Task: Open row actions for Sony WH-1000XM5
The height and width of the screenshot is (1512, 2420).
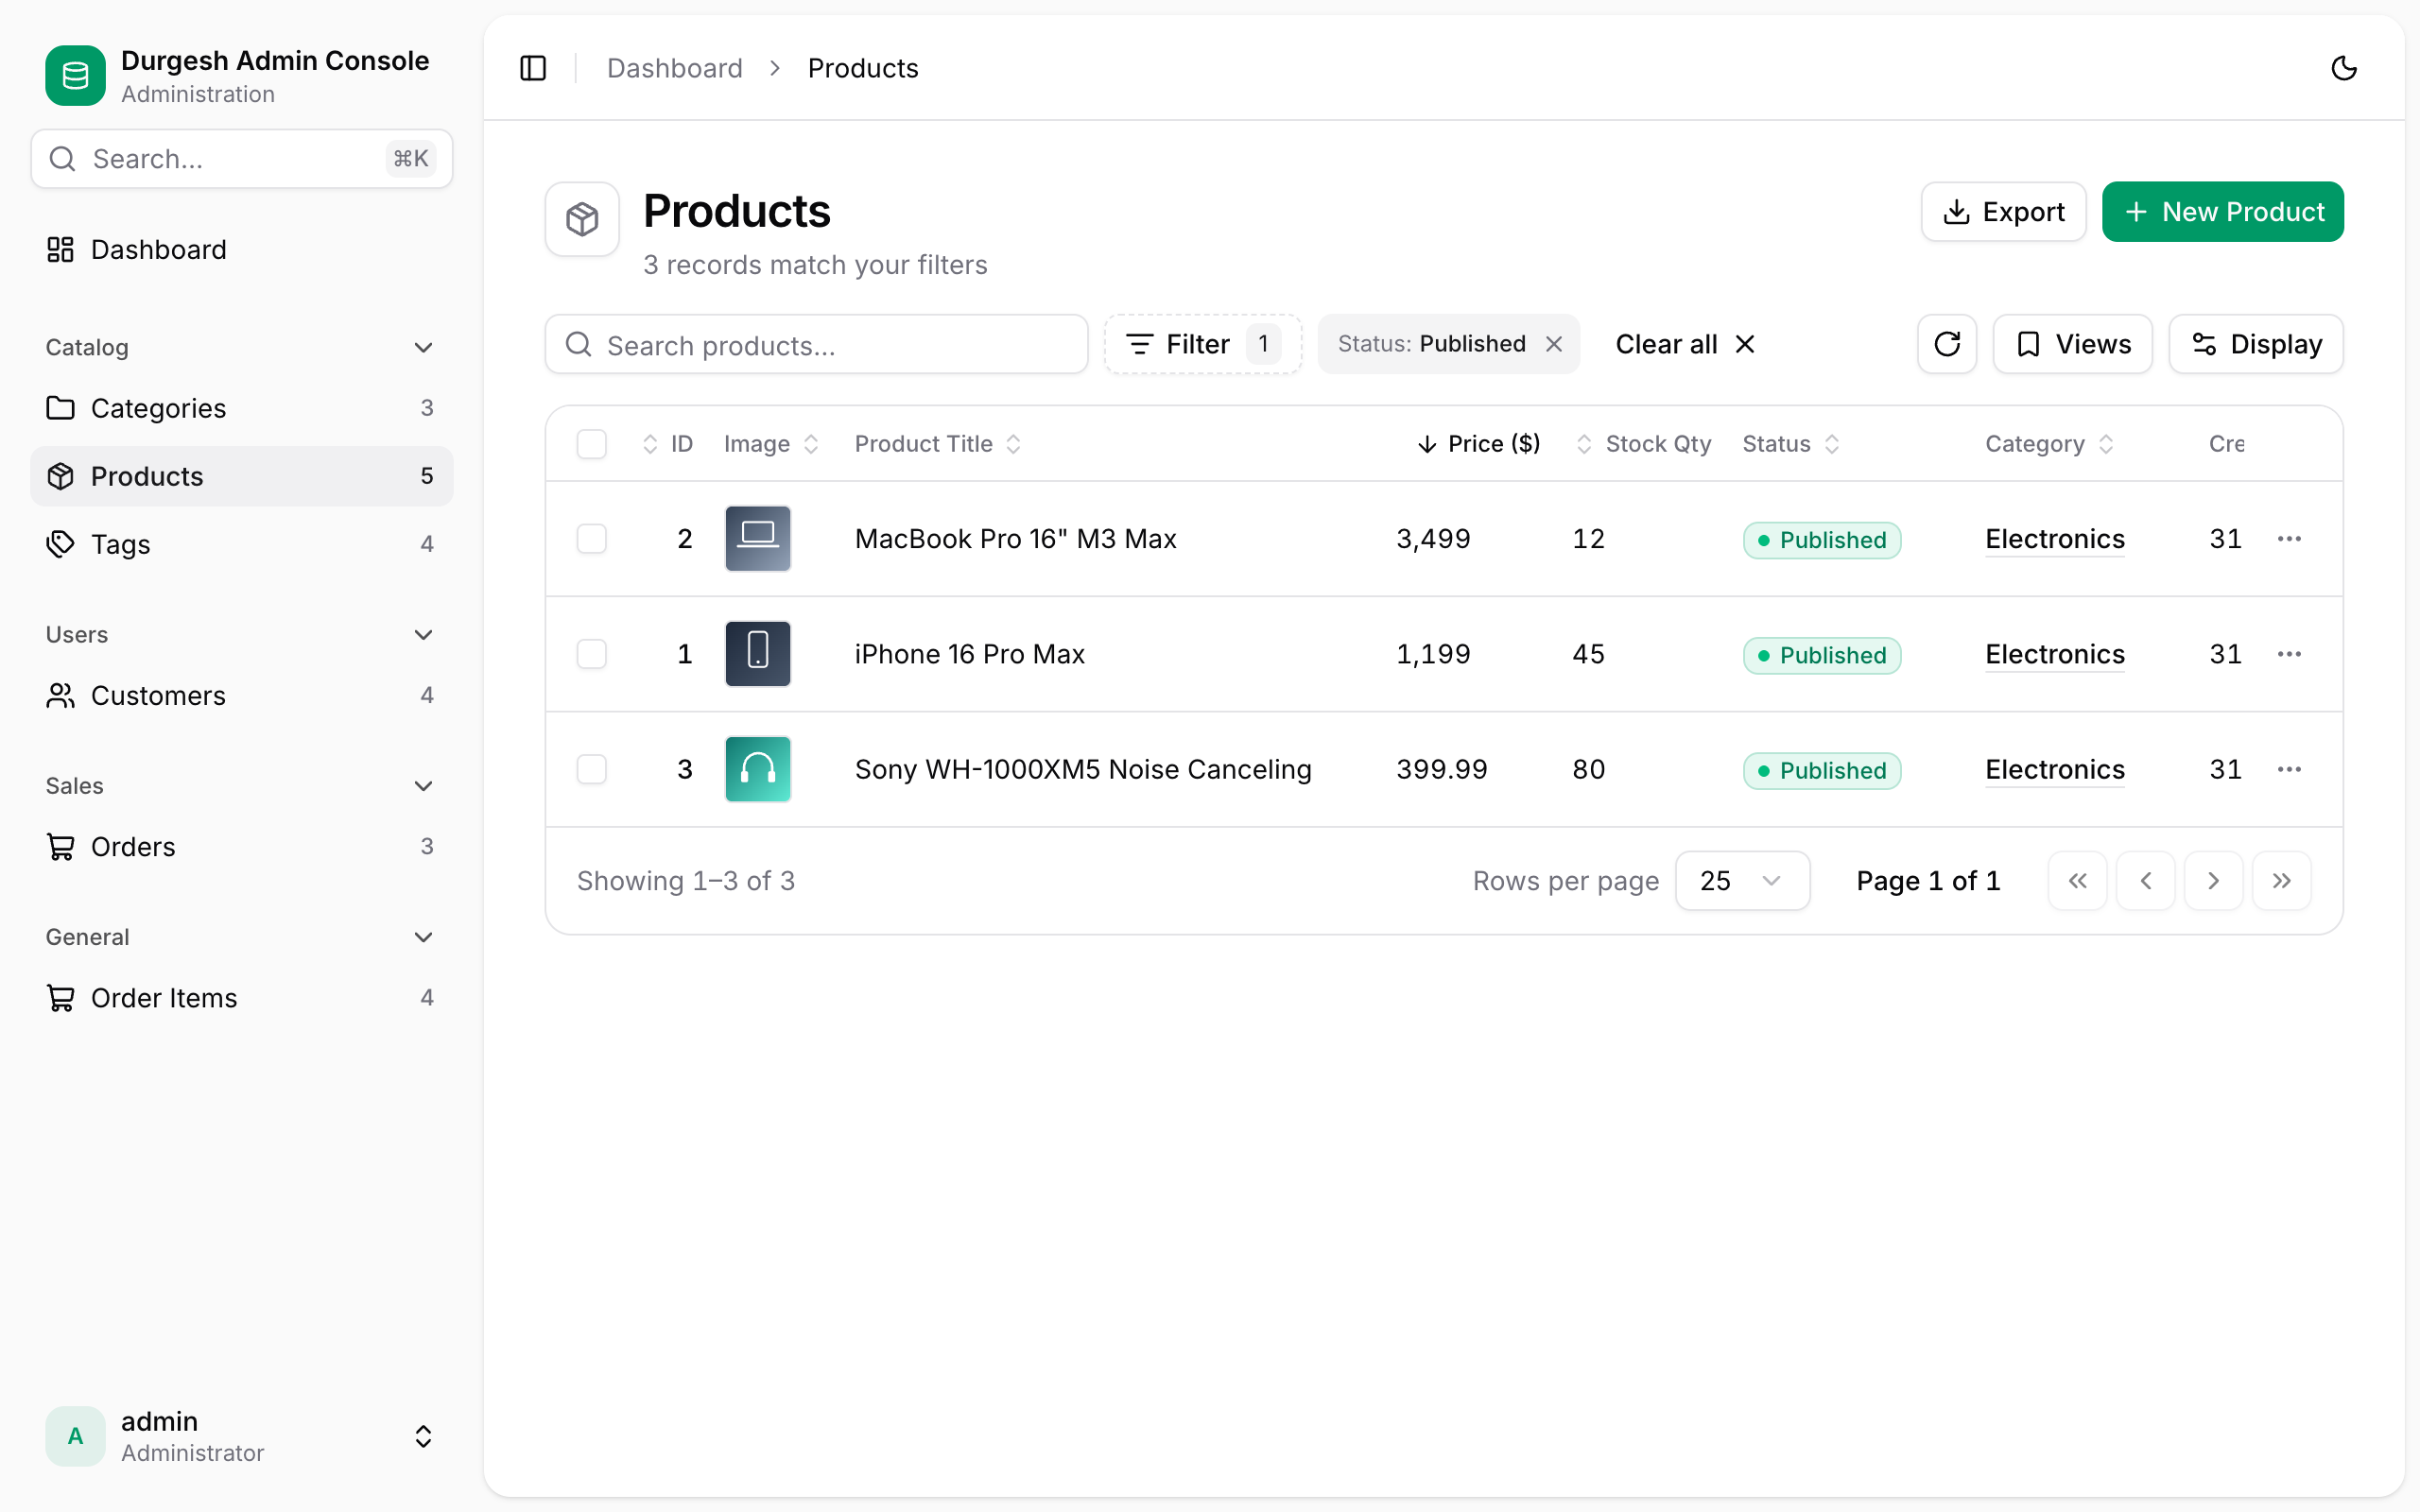Action: click(2289, 769)
